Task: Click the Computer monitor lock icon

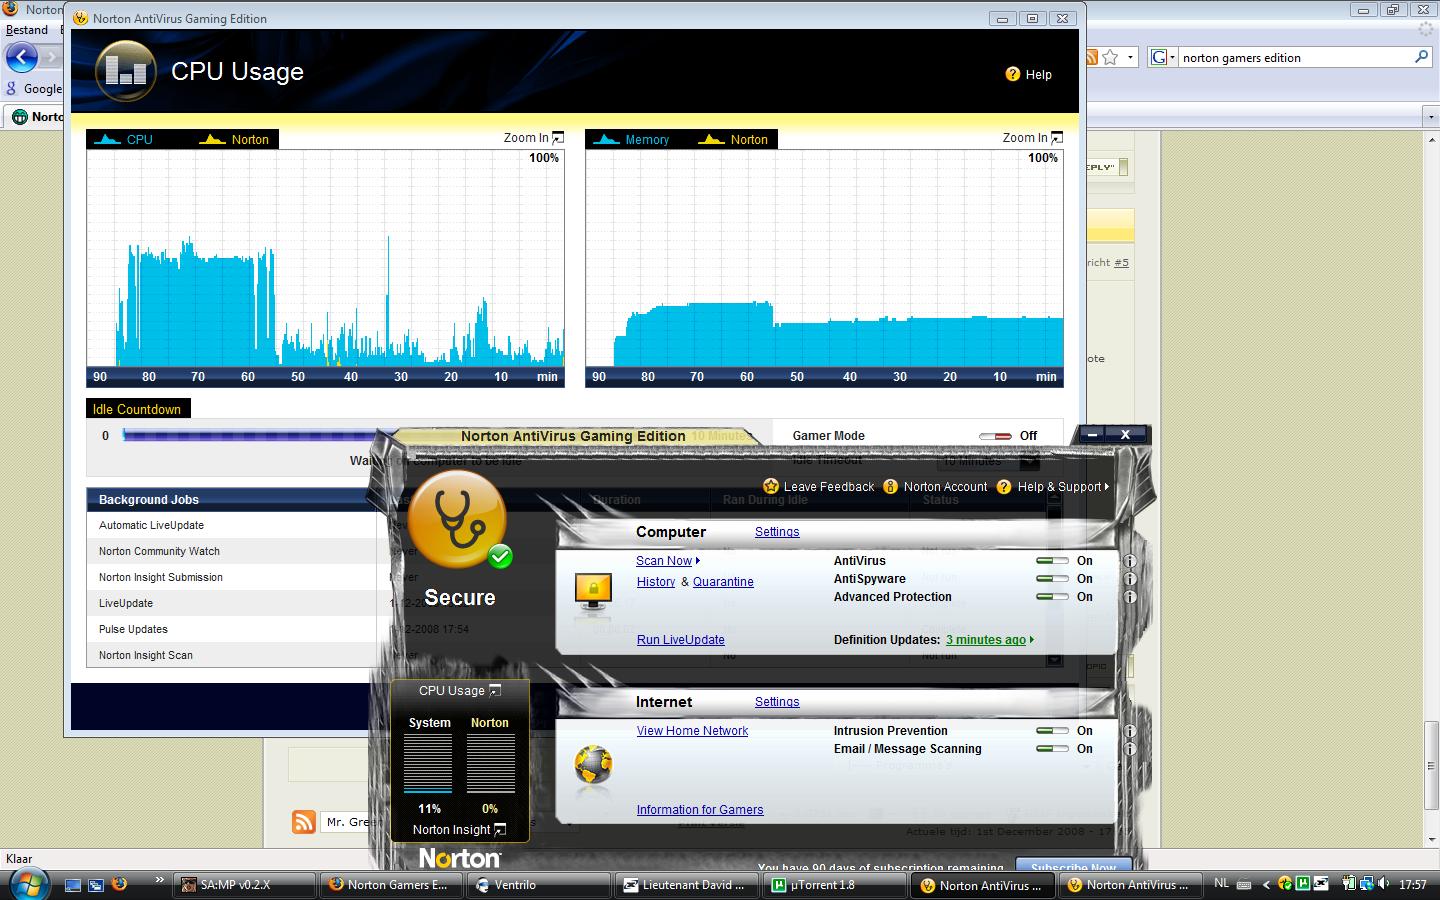Action: point(593,590)
